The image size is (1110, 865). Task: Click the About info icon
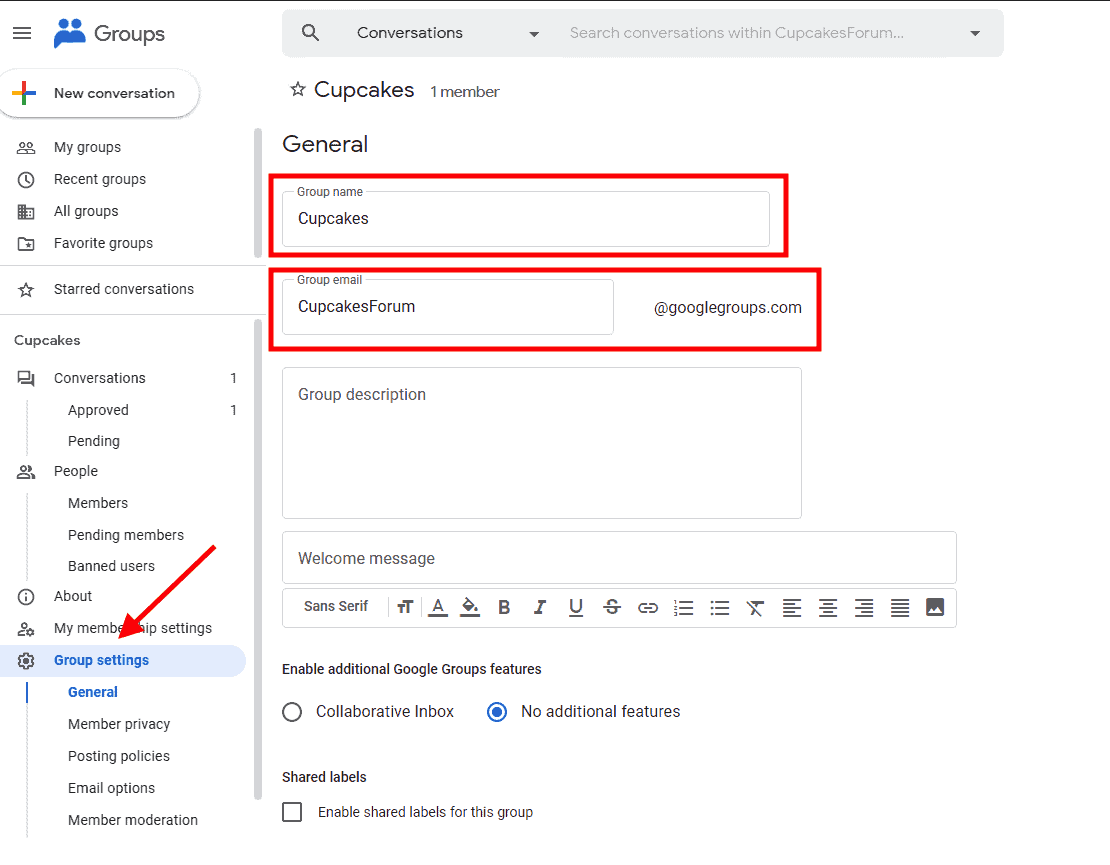pyautogui.click(x=26, y=597)
